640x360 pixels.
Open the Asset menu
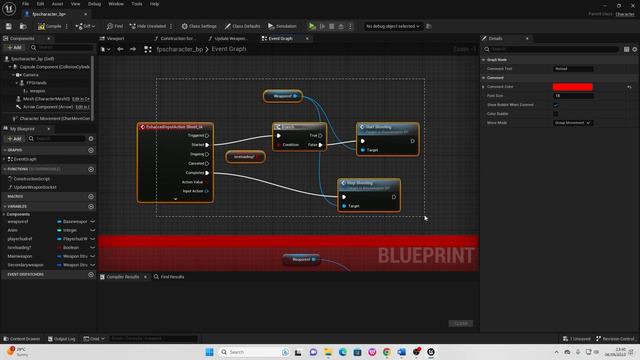click(57, 4)
